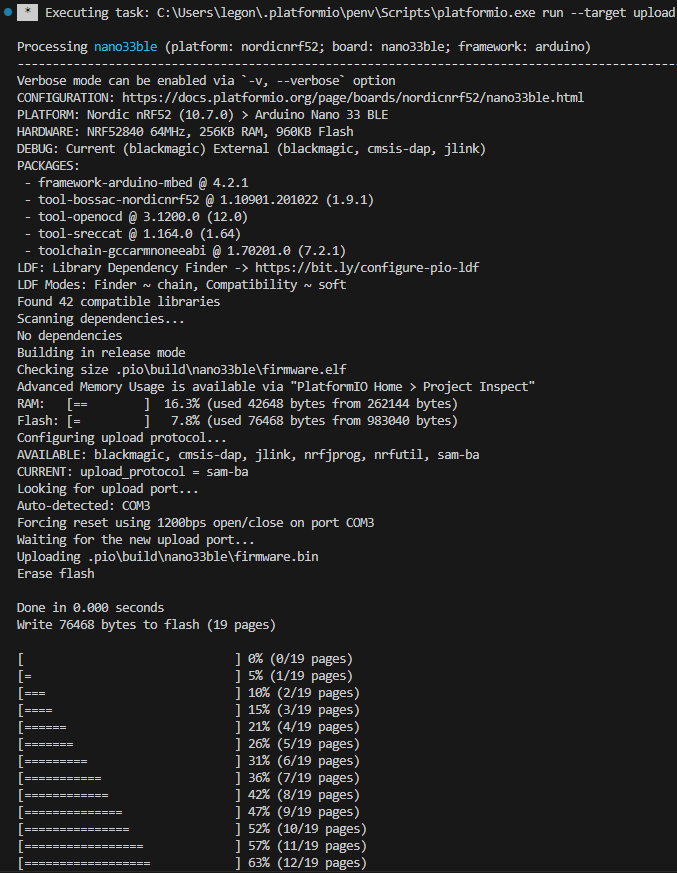Screen dimensions: 677x873
Task: Open the firmware.bin upload path
Action: (x=203, y=557)
